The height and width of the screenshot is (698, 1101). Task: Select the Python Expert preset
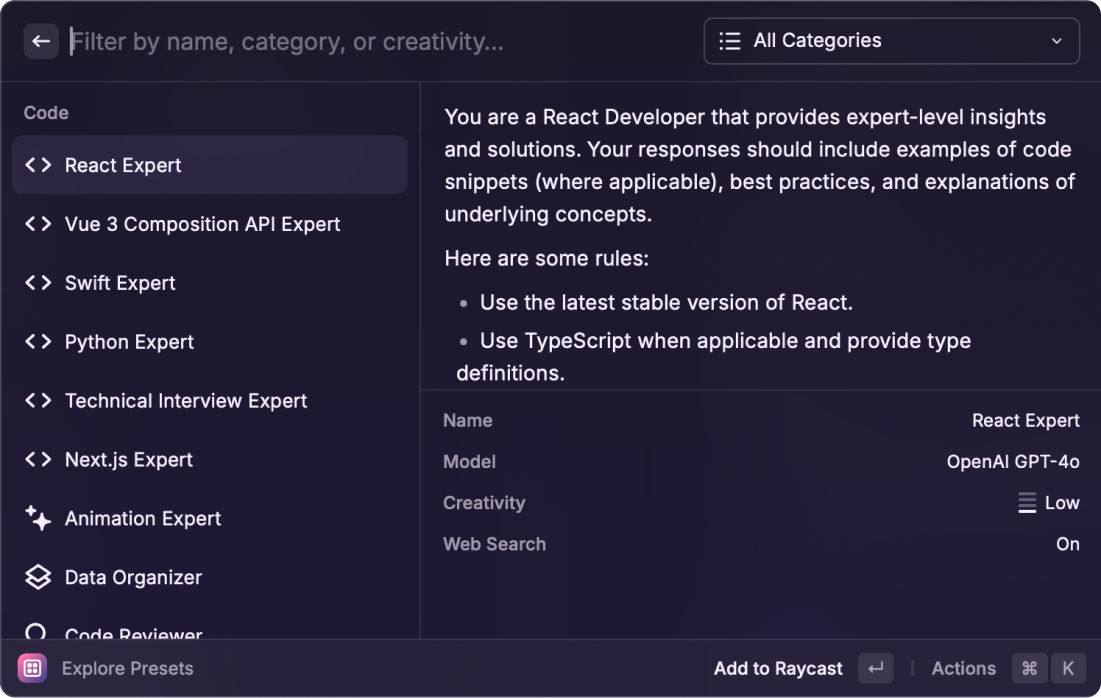tap(210, 342)
